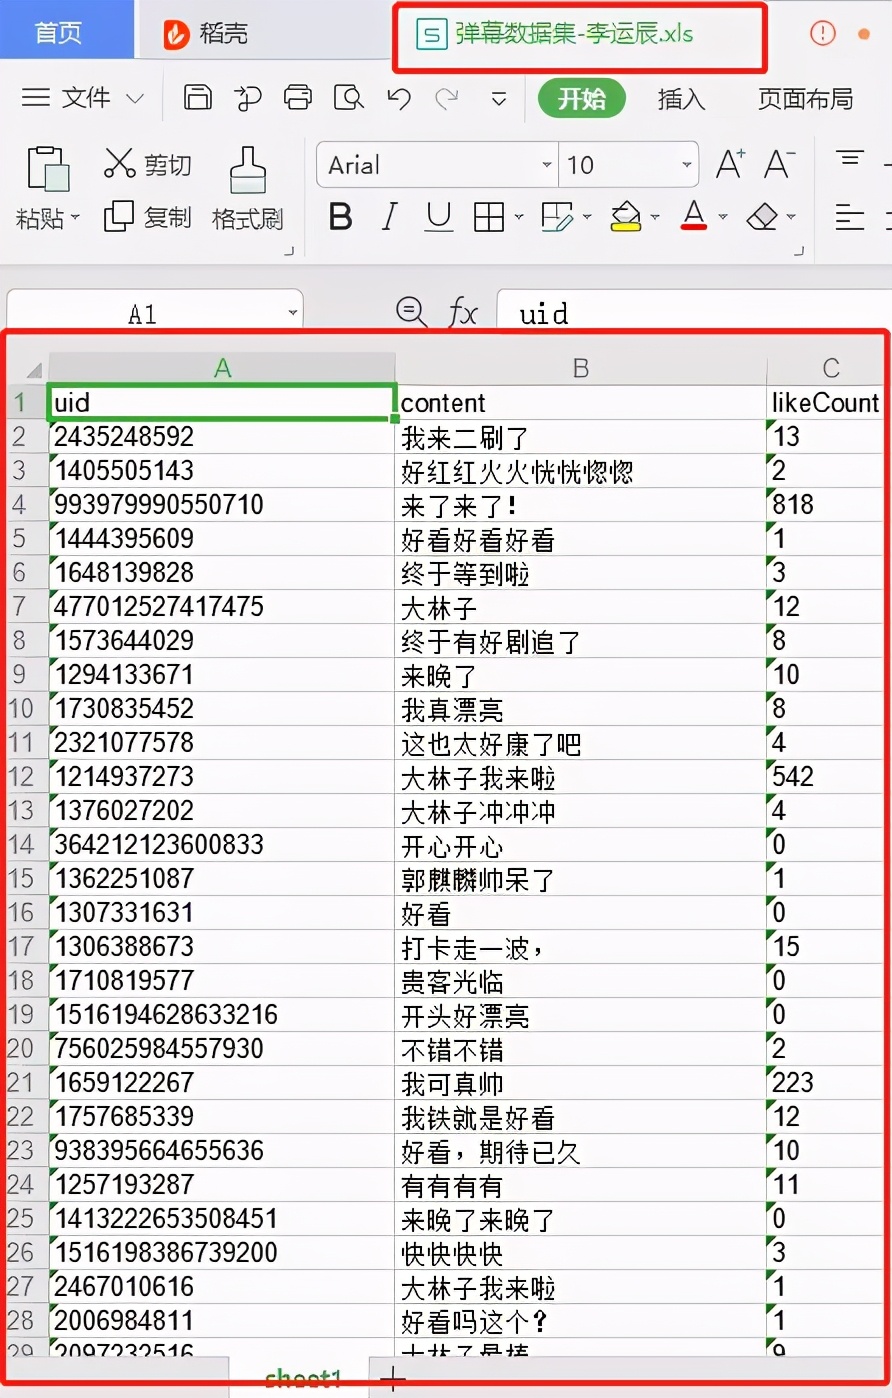The width and height of the screenshot is (892, 1398).
Task: Click the red alert icon in title bar
Action: point(822,33)
